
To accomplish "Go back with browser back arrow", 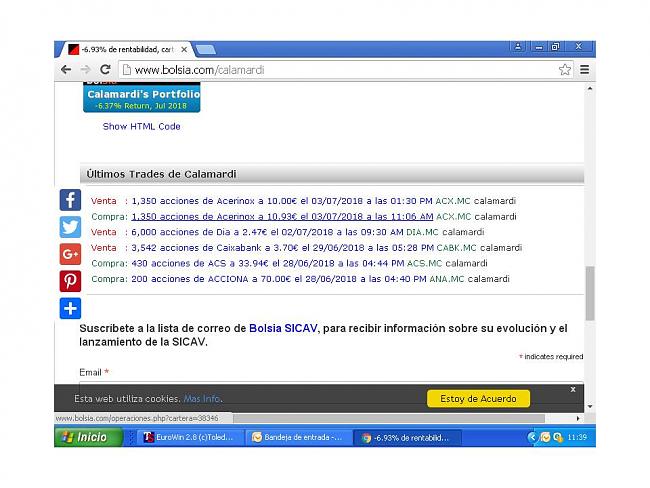I will 66,70.
